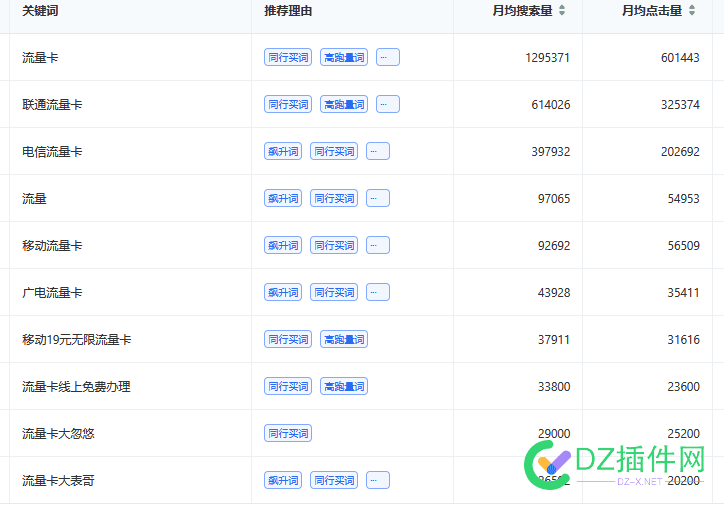Viewport: 724px width, 505px height.
Task: Expand more tags in 联通流量卡 row
Action: pos(388,104)
